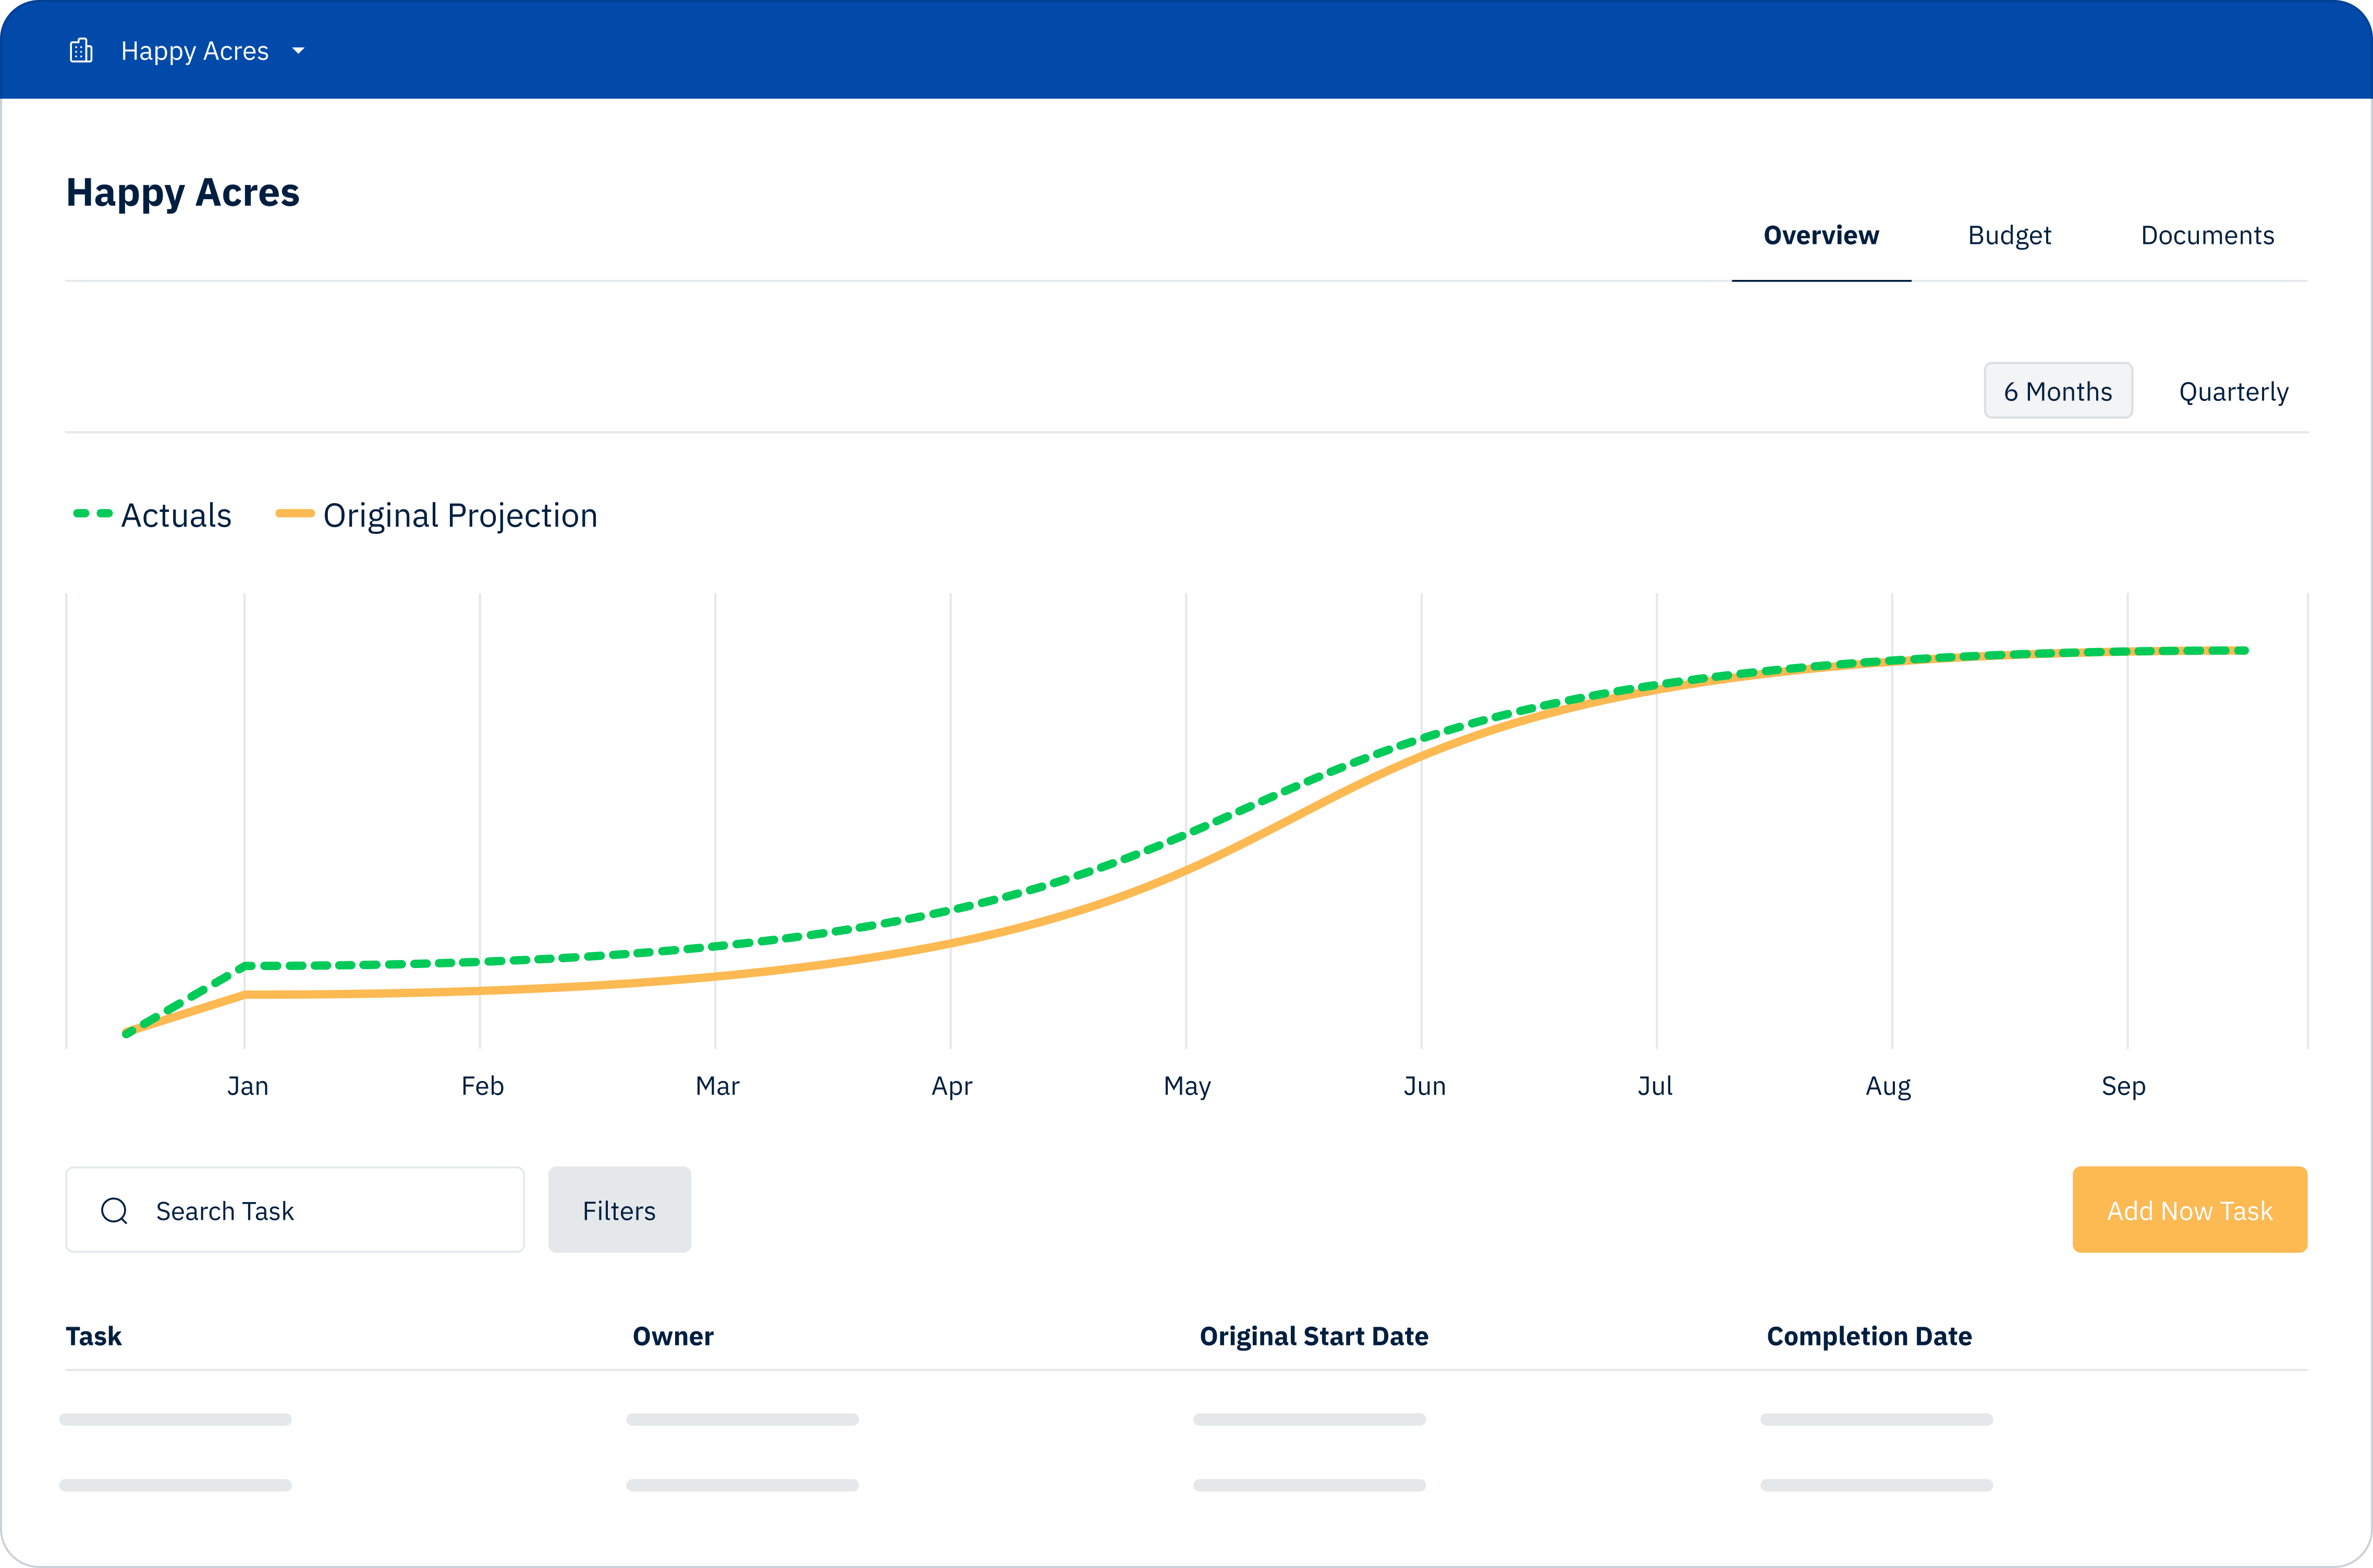The height and width of the screenshot is (1568, 2373).
Task: Click the Happy Acres project name in header
Action: pyautogui.click(x=195, y=51)
